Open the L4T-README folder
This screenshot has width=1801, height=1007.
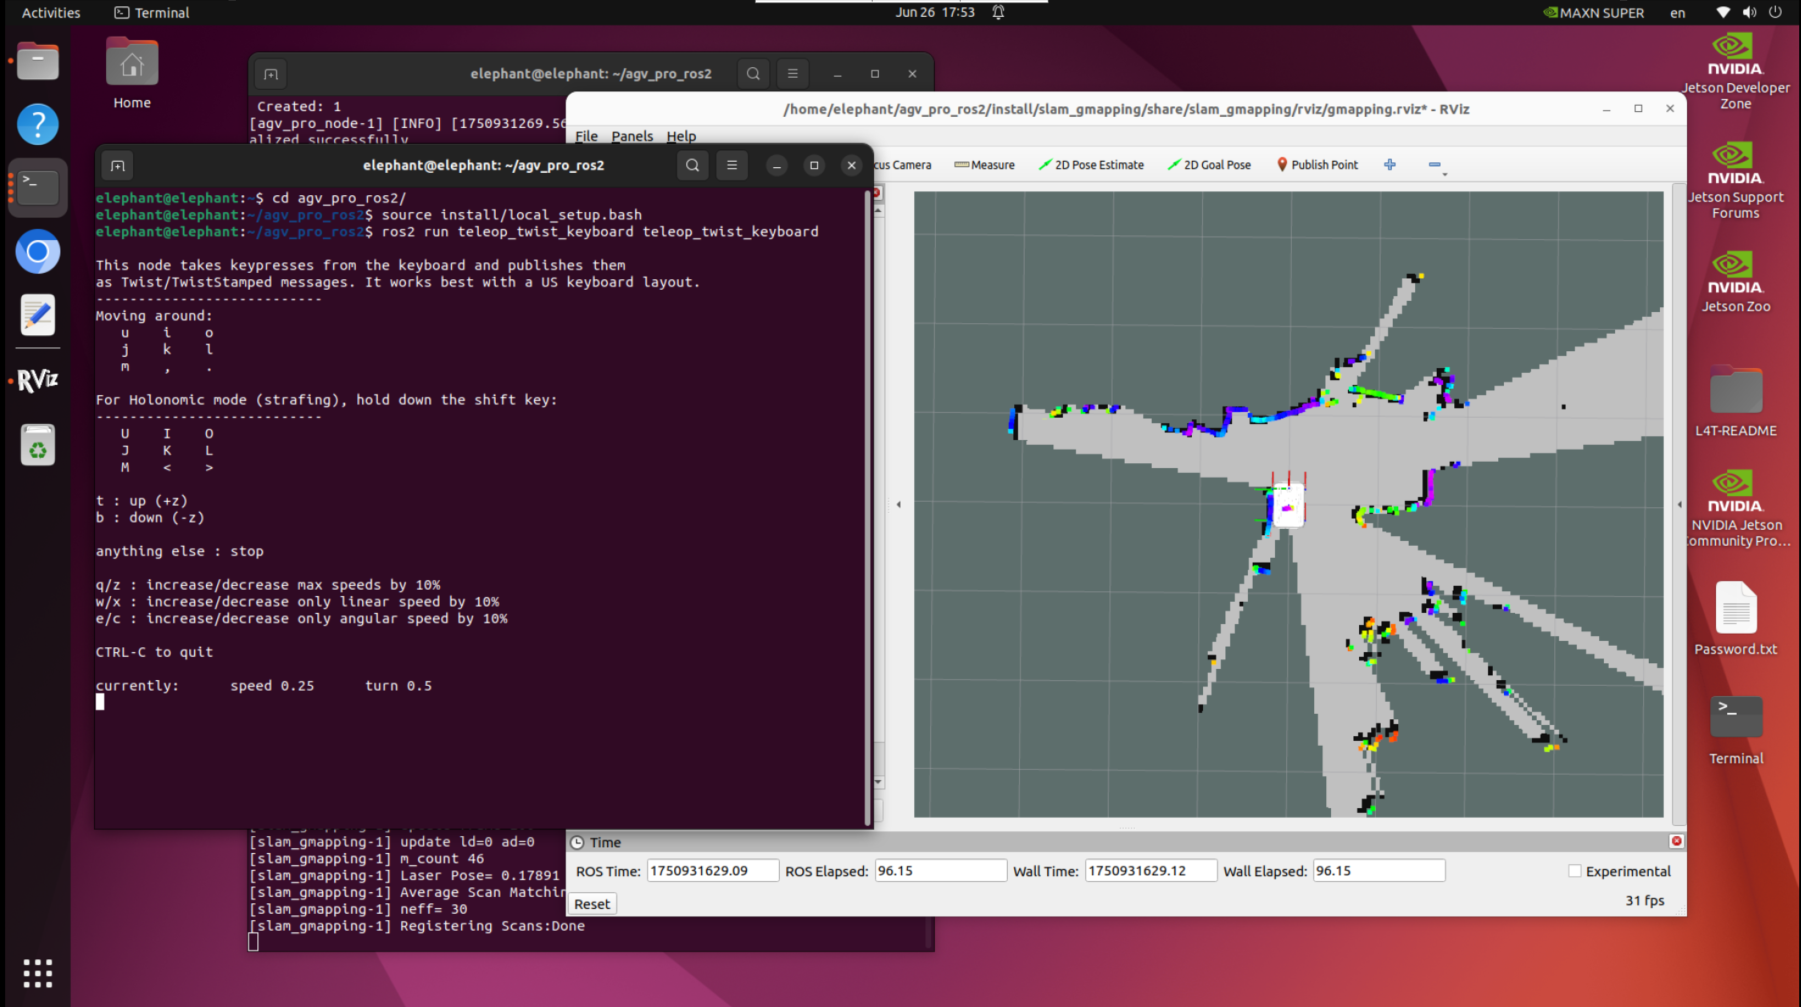point(1735,402)
